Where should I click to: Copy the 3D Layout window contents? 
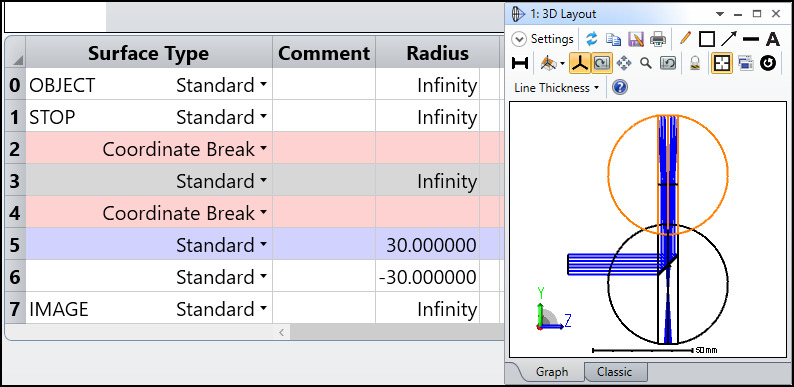614,39
